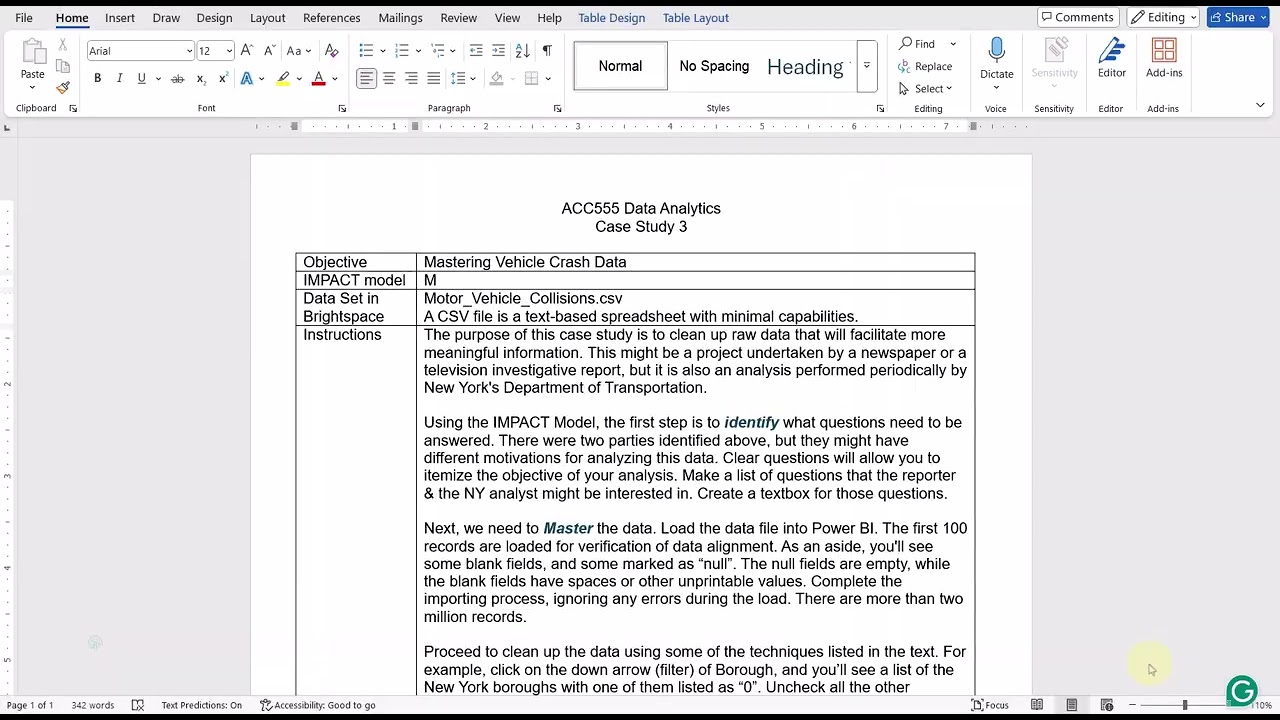Open the Borders dropdown arrow
Viewport: 1280px width, 720px height.
coord(548,79)
